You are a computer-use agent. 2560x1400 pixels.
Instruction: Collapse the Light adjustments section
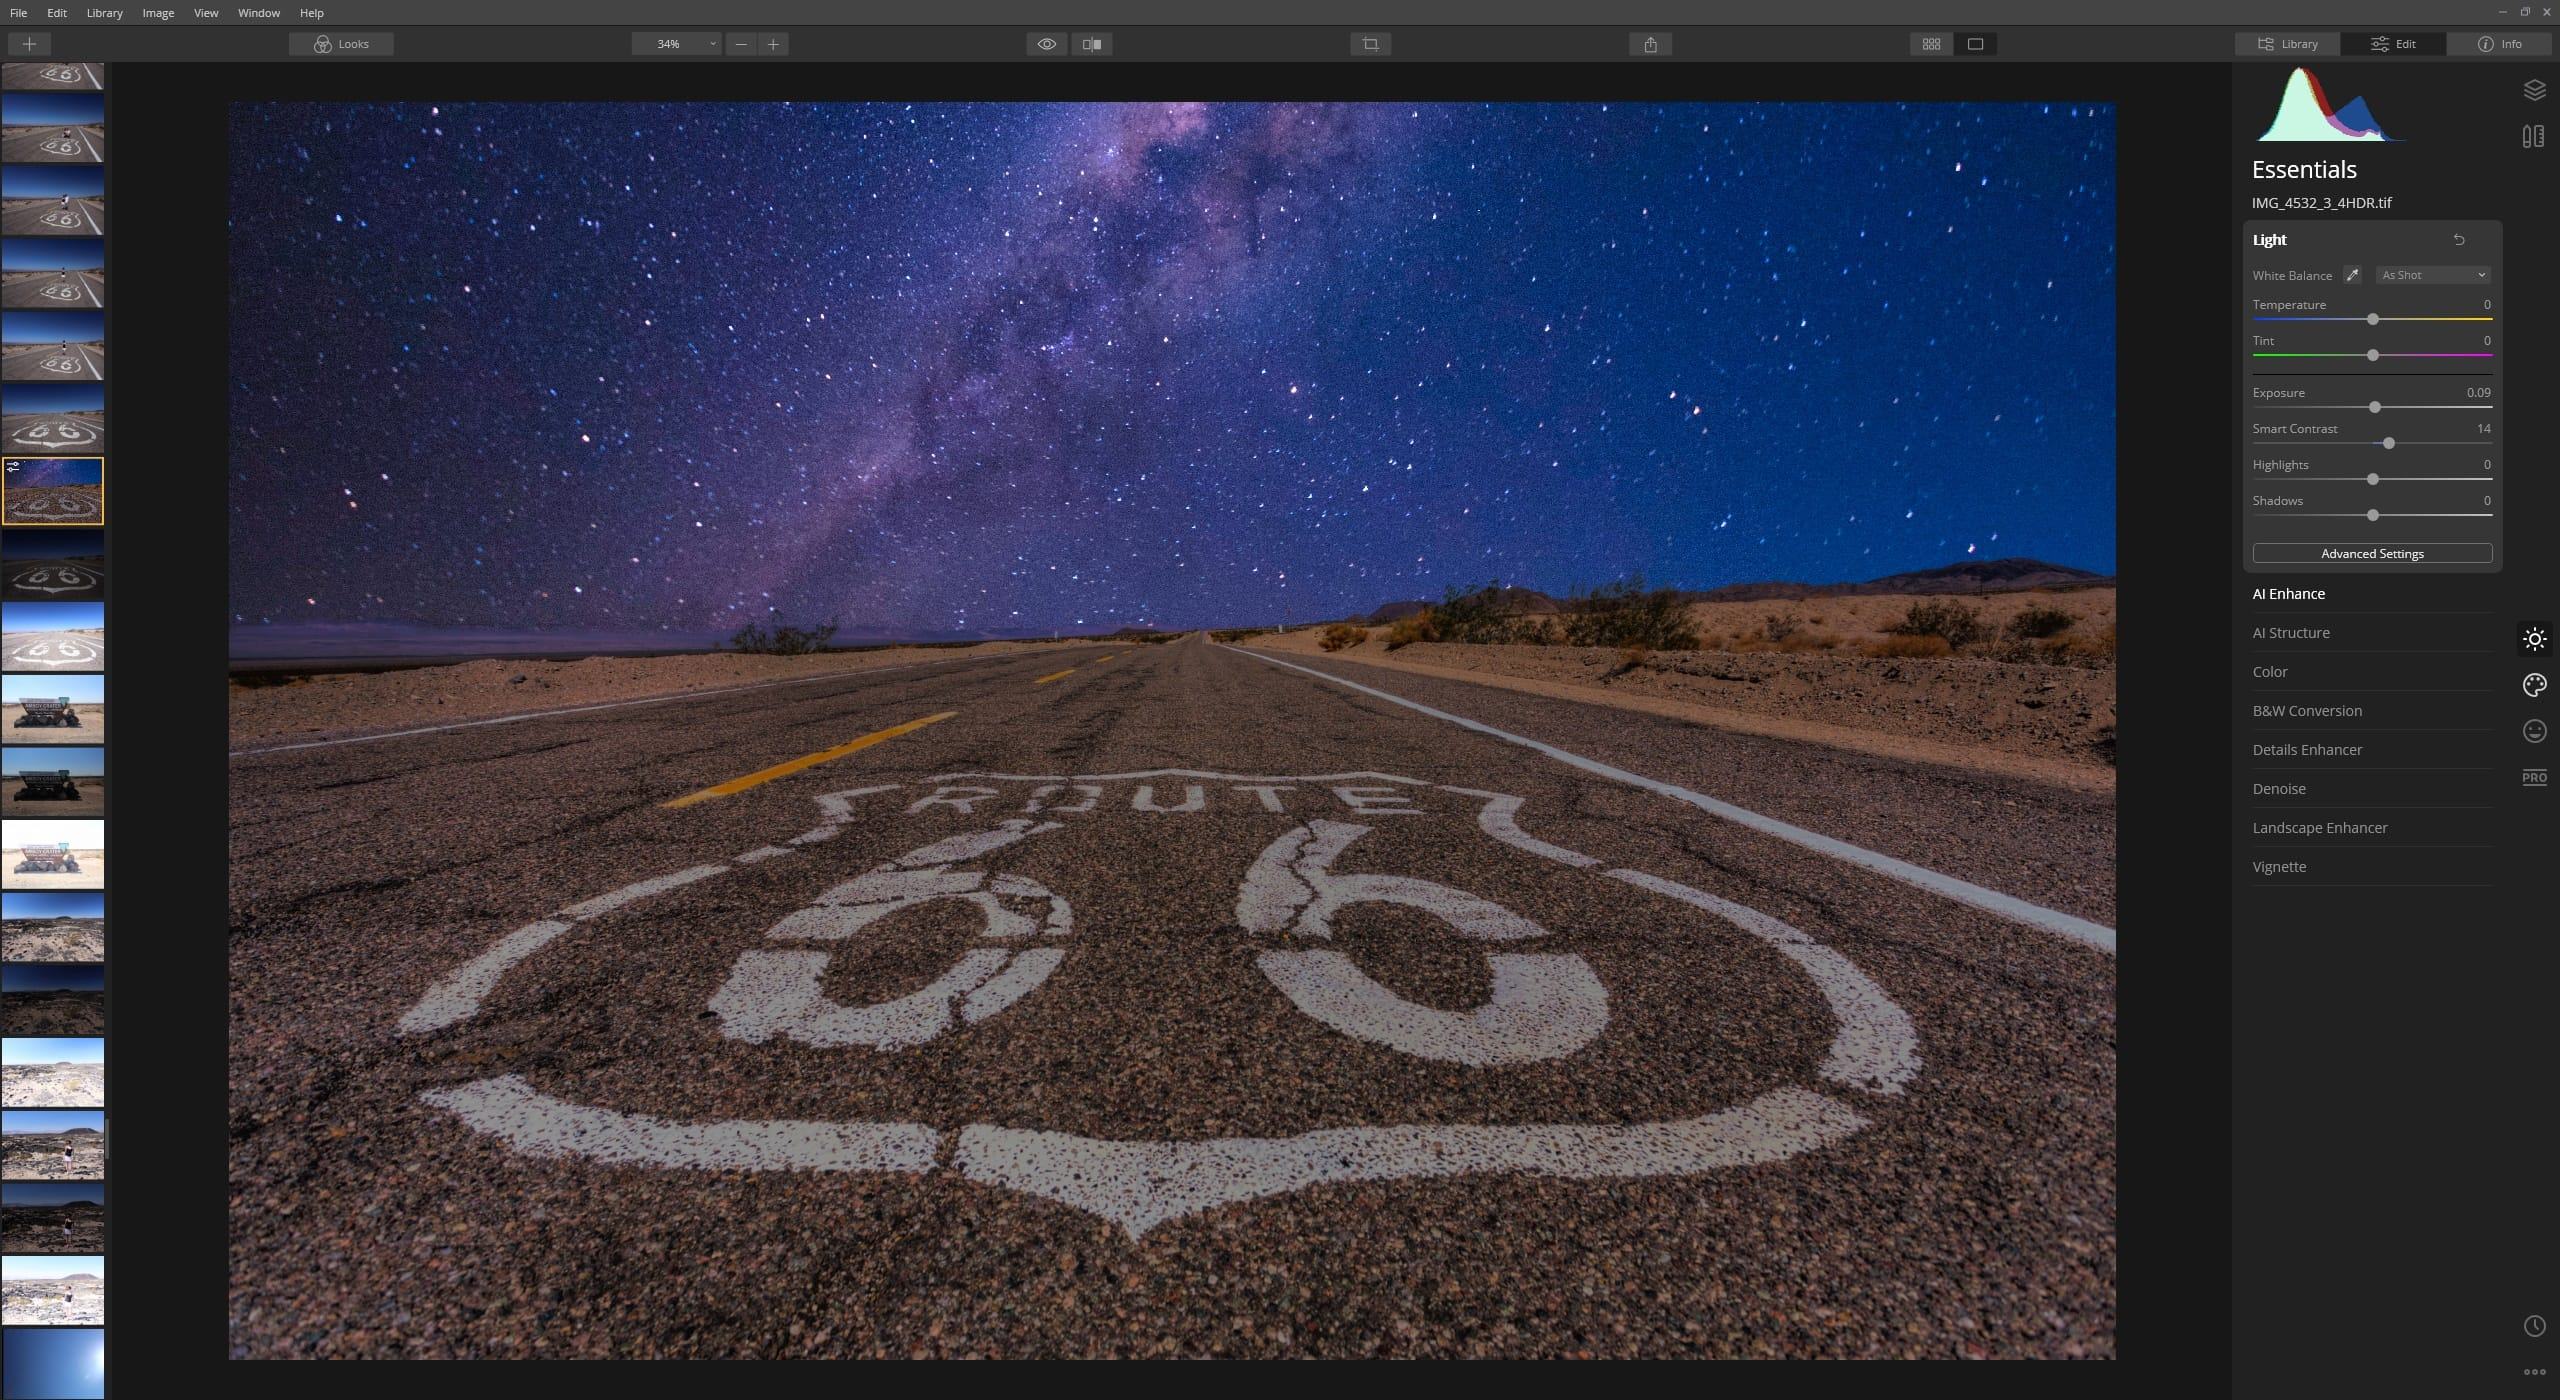(2270, 239)
